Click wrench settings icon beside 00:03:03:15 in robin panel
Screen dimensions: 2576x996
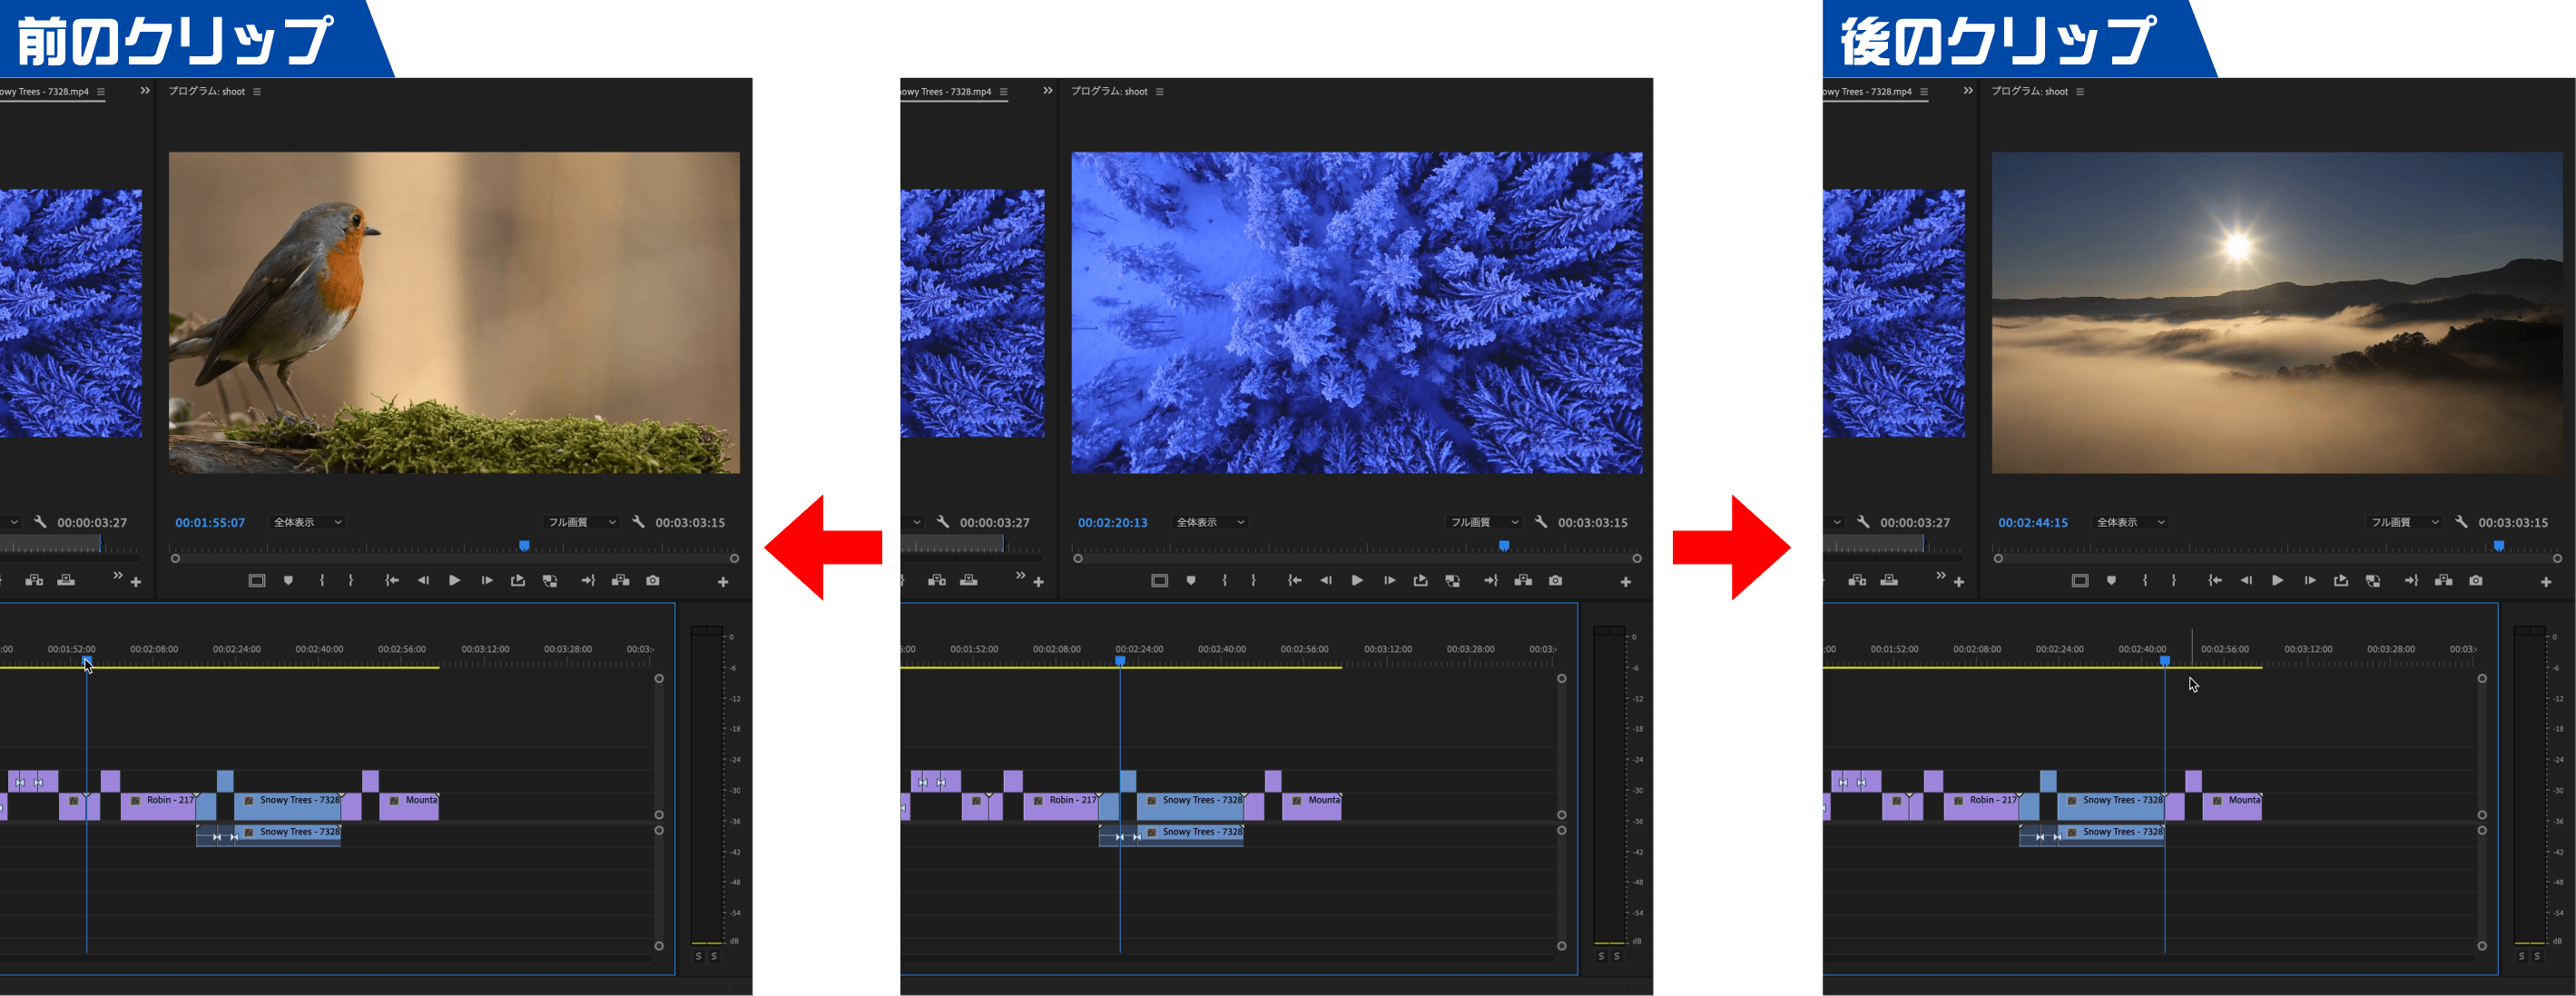click(x=638, y=522)
